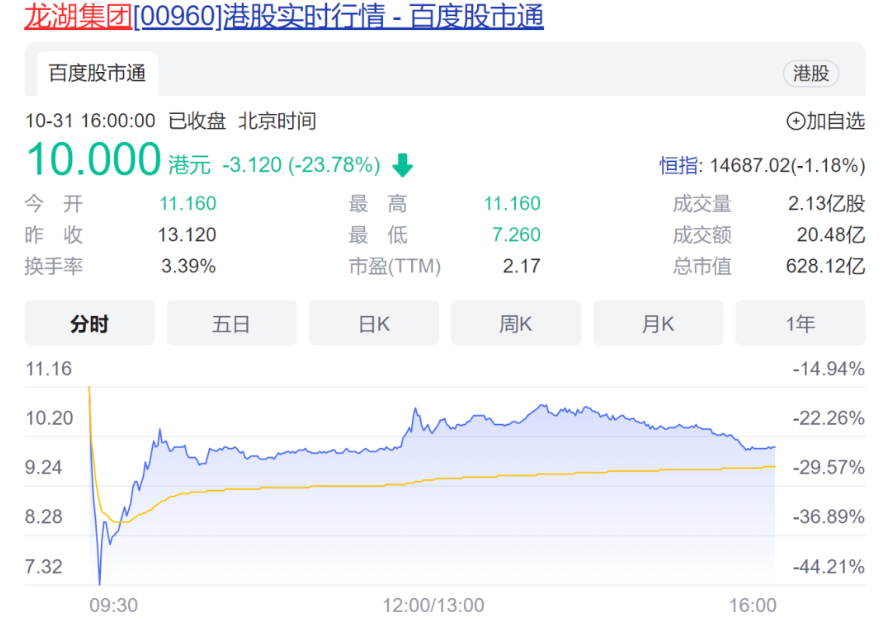
Task: Click the 12:00/13:00 time axis label
Action: tap(433, 606)
